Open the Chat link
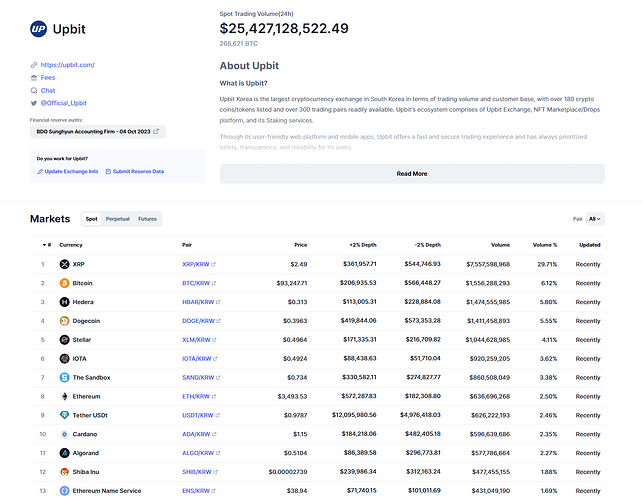 click(x=48, y=90)
